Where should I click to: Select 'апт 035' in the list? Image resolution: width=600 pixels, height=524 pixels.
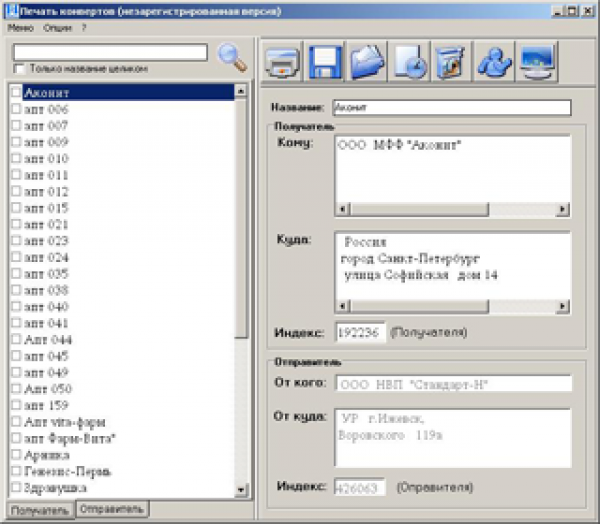click(46, 274)
